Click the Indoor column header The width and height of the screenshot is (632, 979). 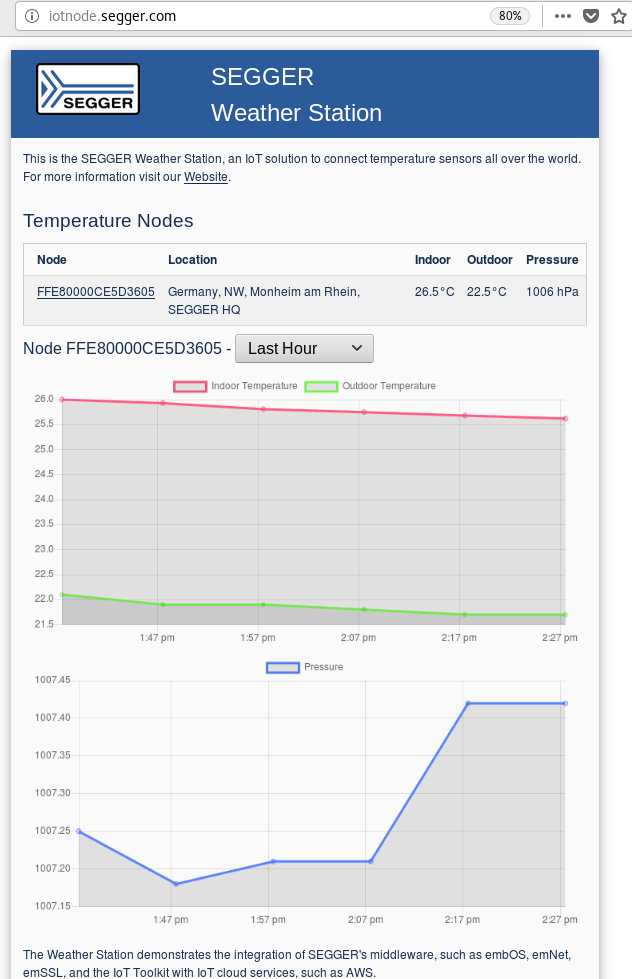[432, 260]
